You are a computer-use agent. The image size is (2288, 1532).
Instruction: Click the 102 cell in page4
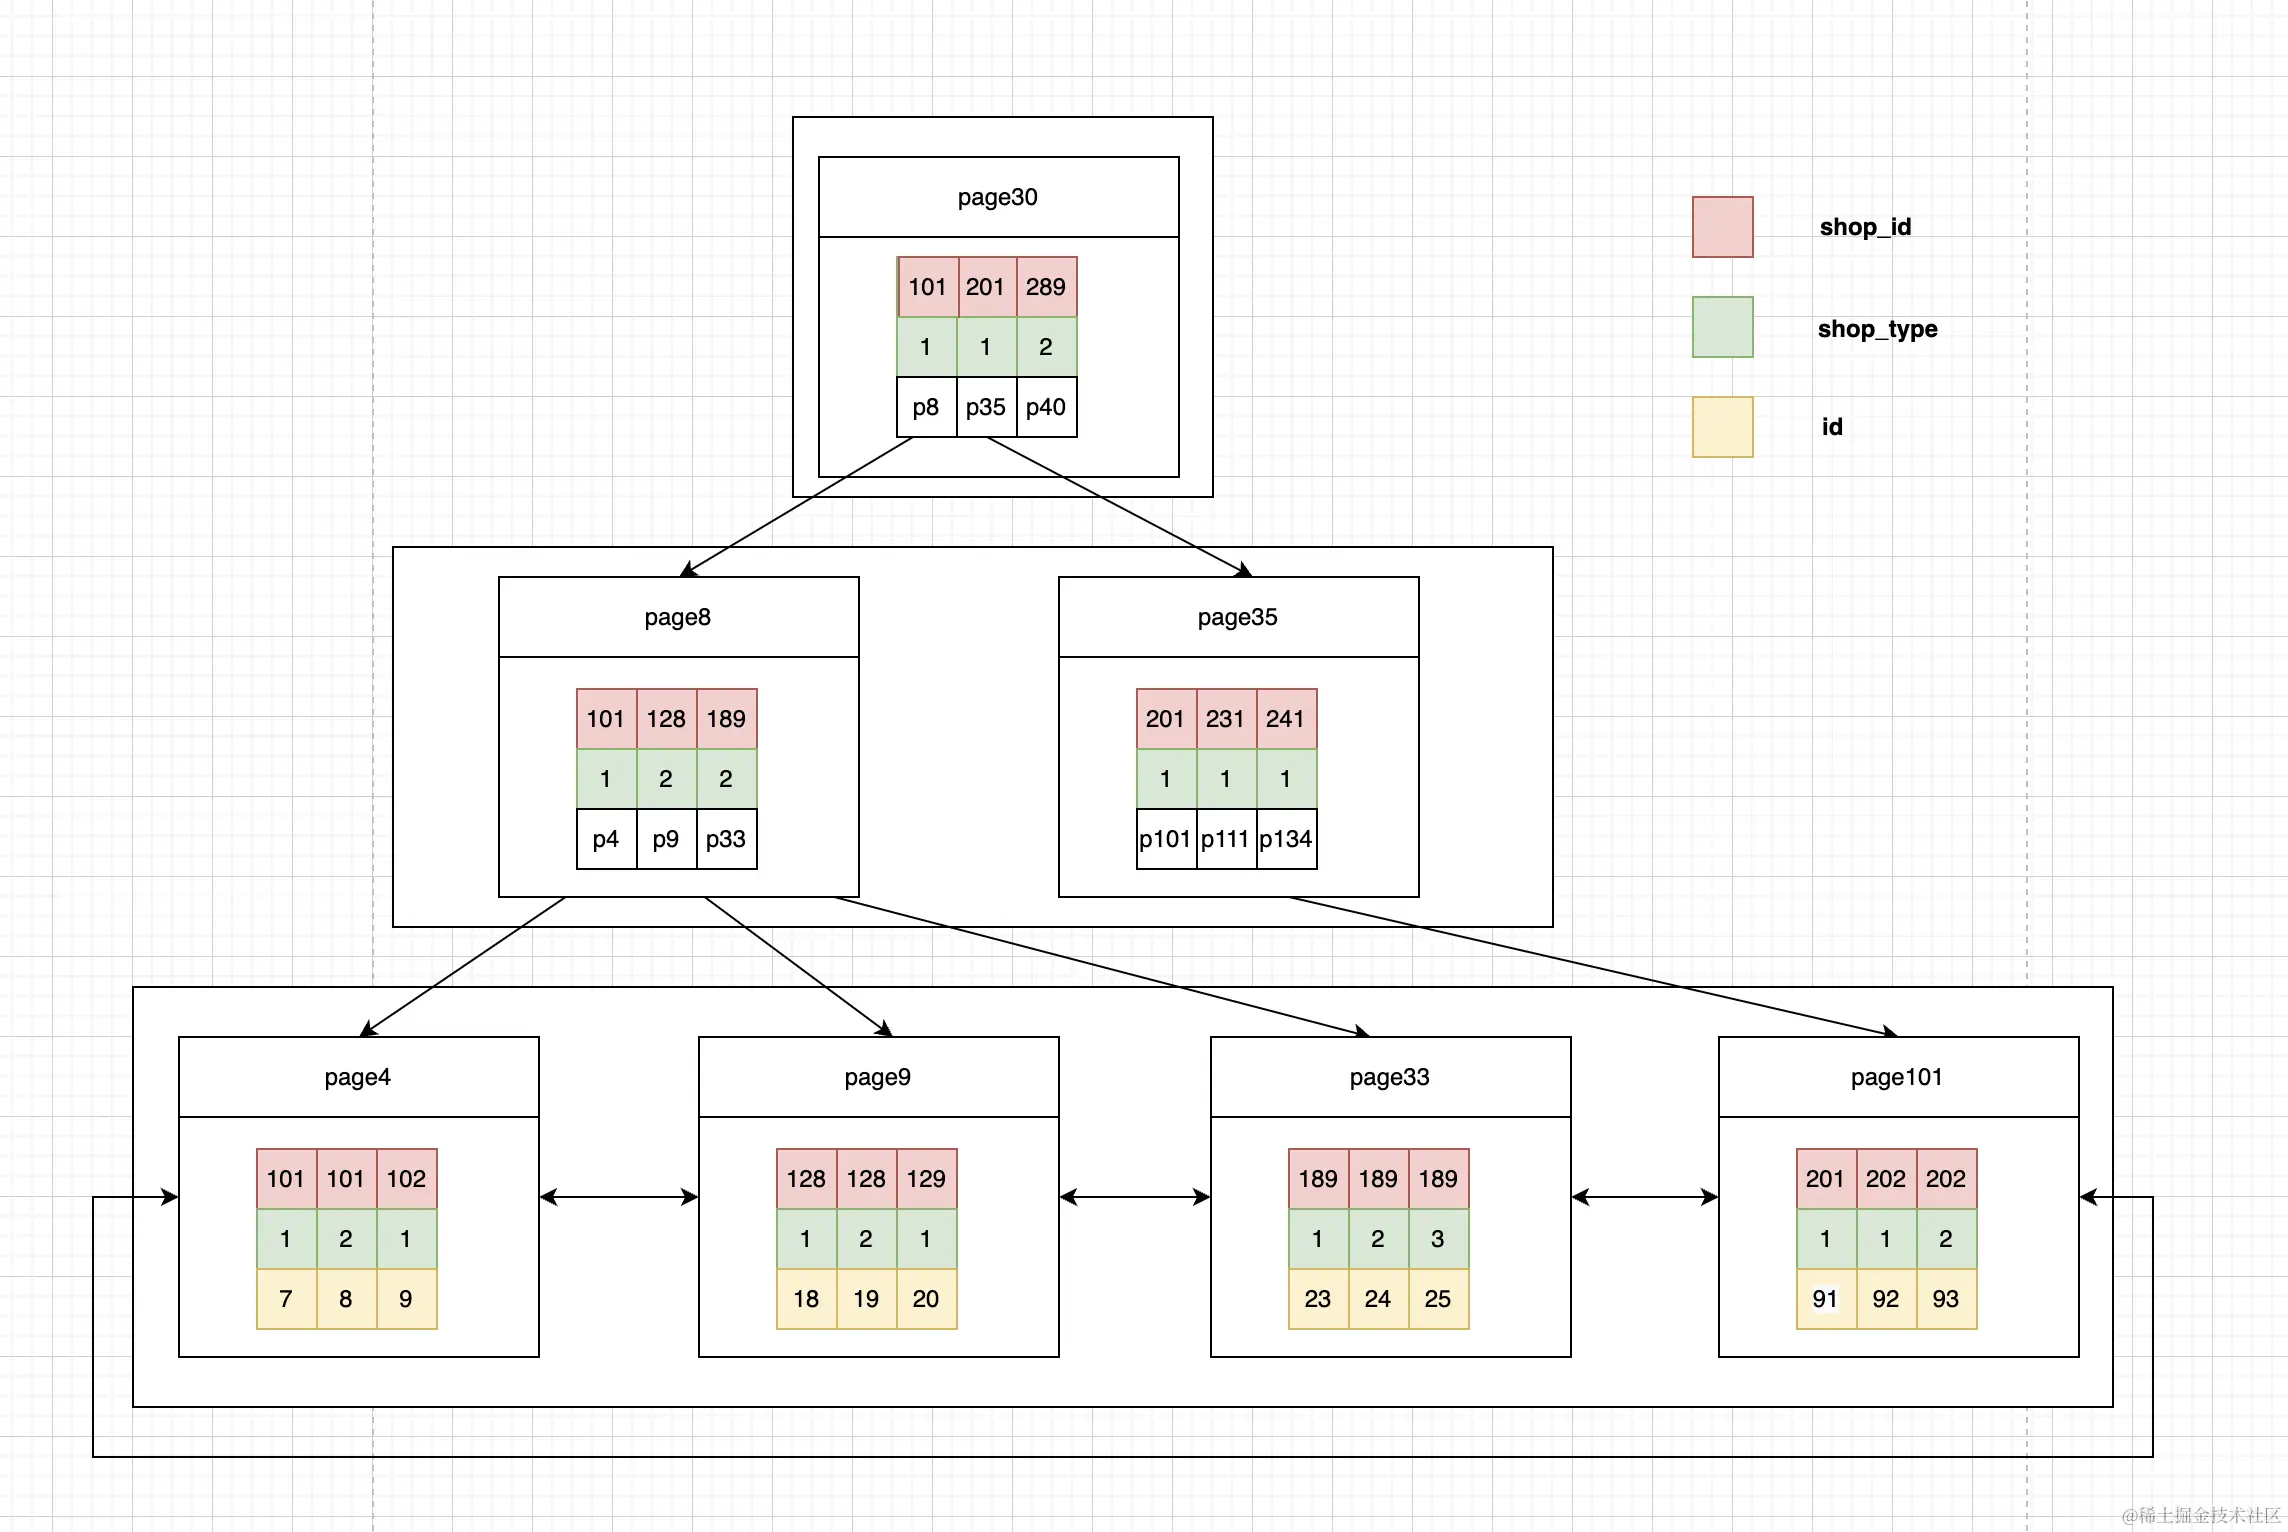click(x=407, y=1179)
